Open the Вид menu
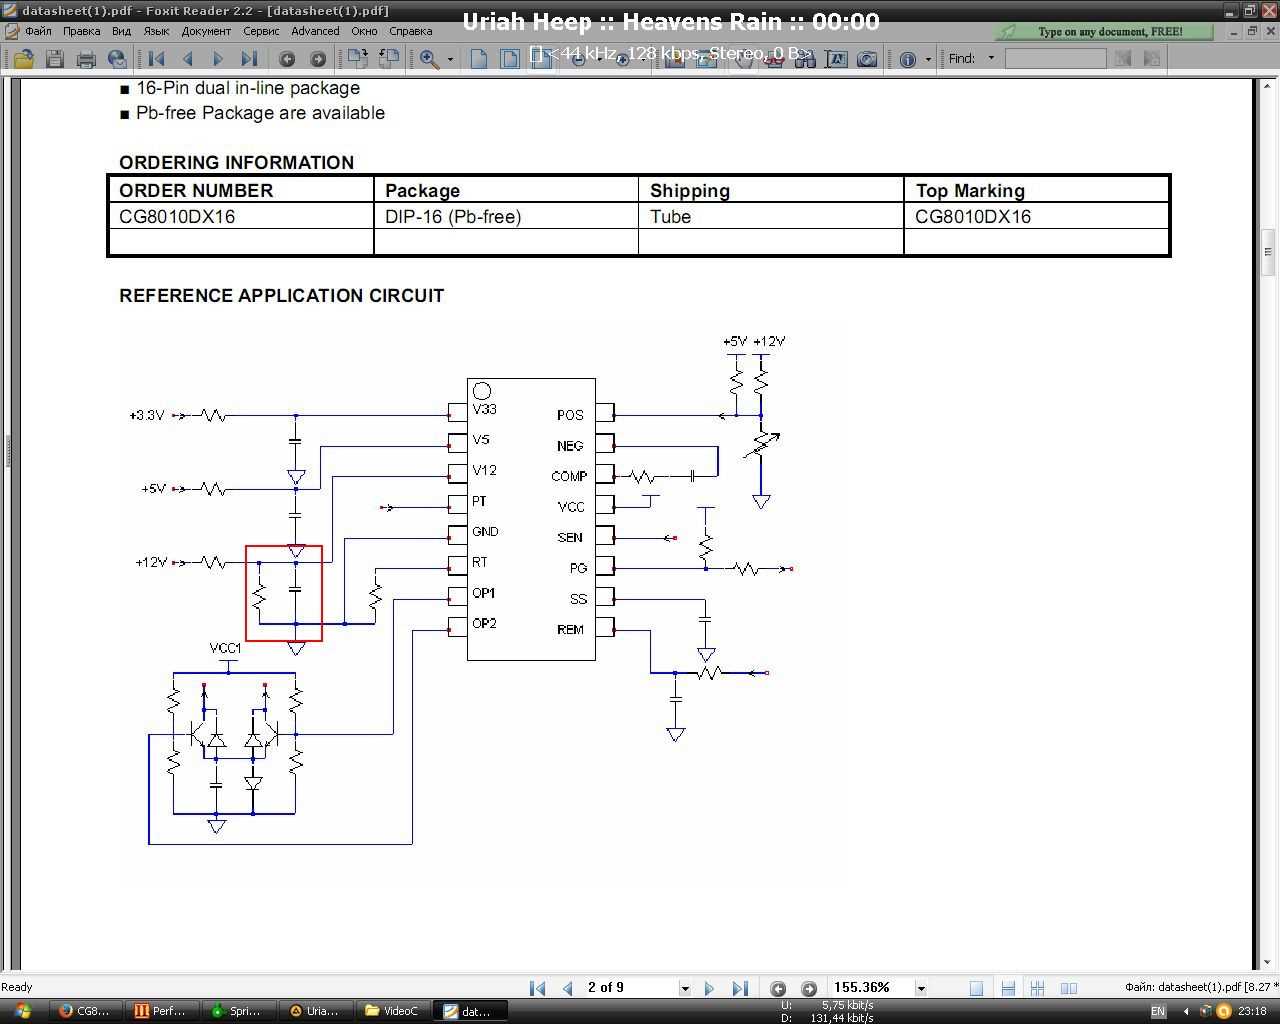This screenshot has width=1280, height=1024. click(x=121, y=31)
